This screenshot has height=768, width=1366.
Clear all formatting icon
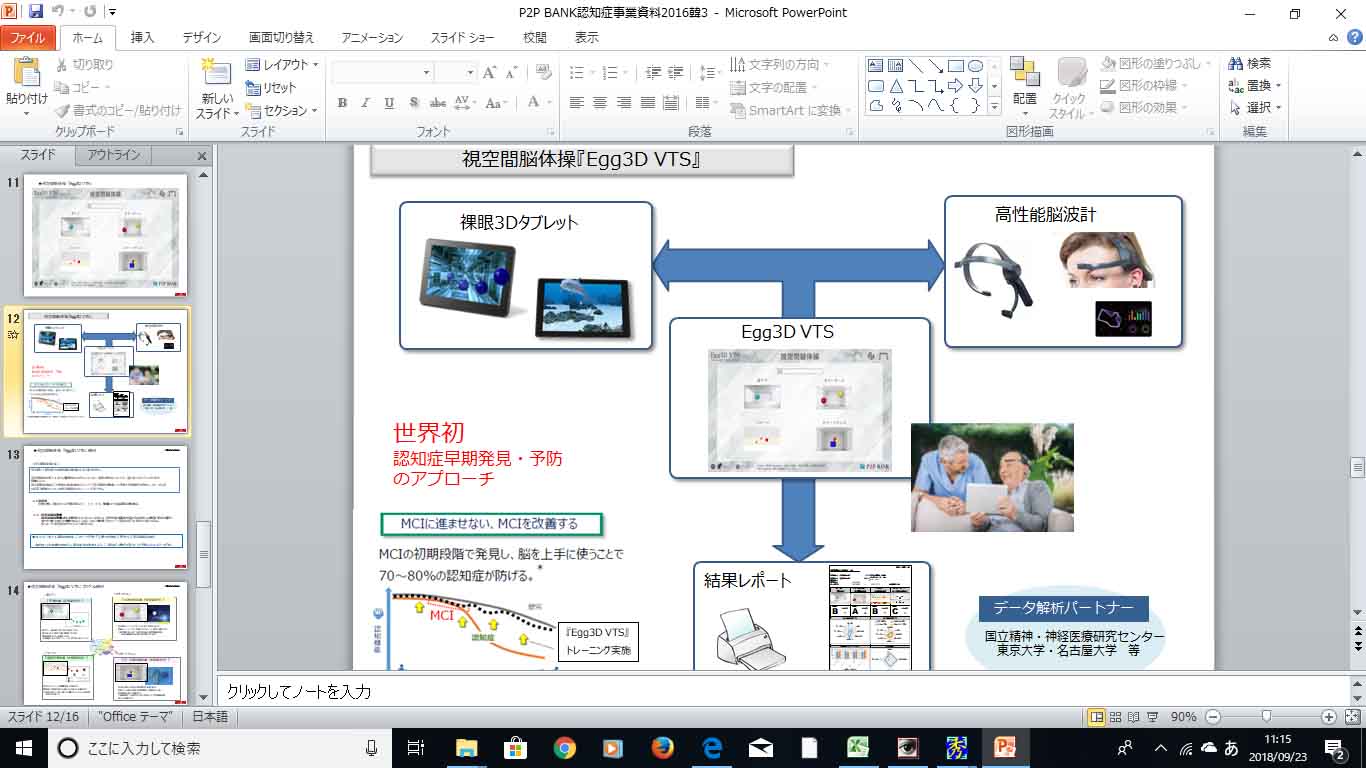544,72
